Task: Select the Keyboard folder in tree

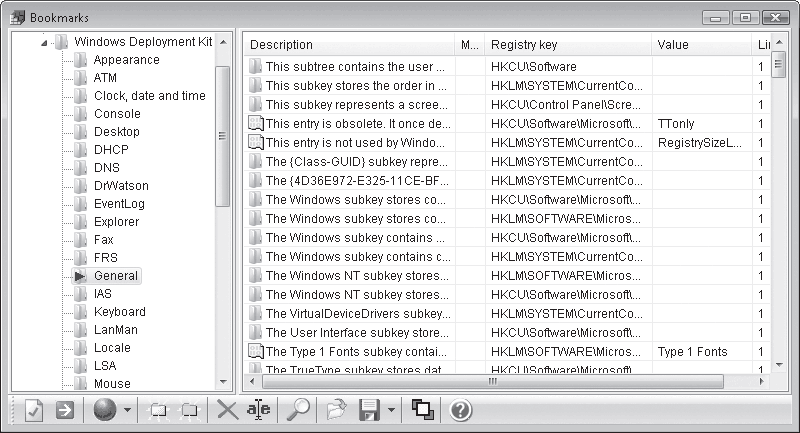Action: (119, 312)
